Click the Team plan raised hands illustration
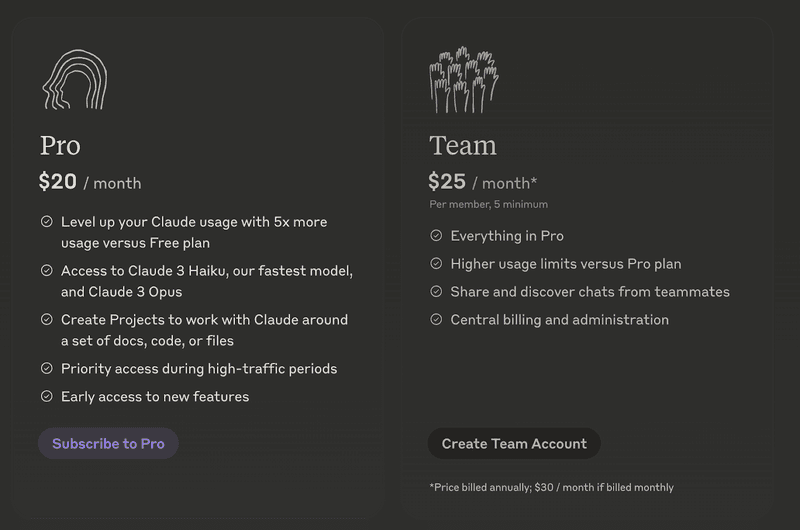The height and width of the screenshot is (530, 800). click(463, 79)
